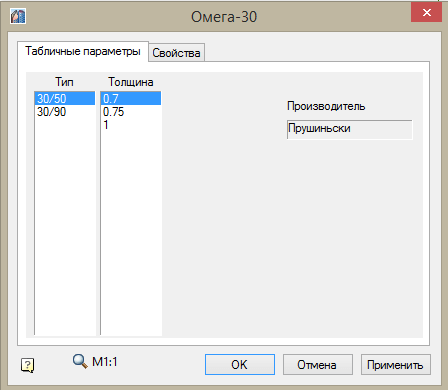Open the help question mark icon
448x390 pixels.
pyautogui.click(x=27, y=365)
